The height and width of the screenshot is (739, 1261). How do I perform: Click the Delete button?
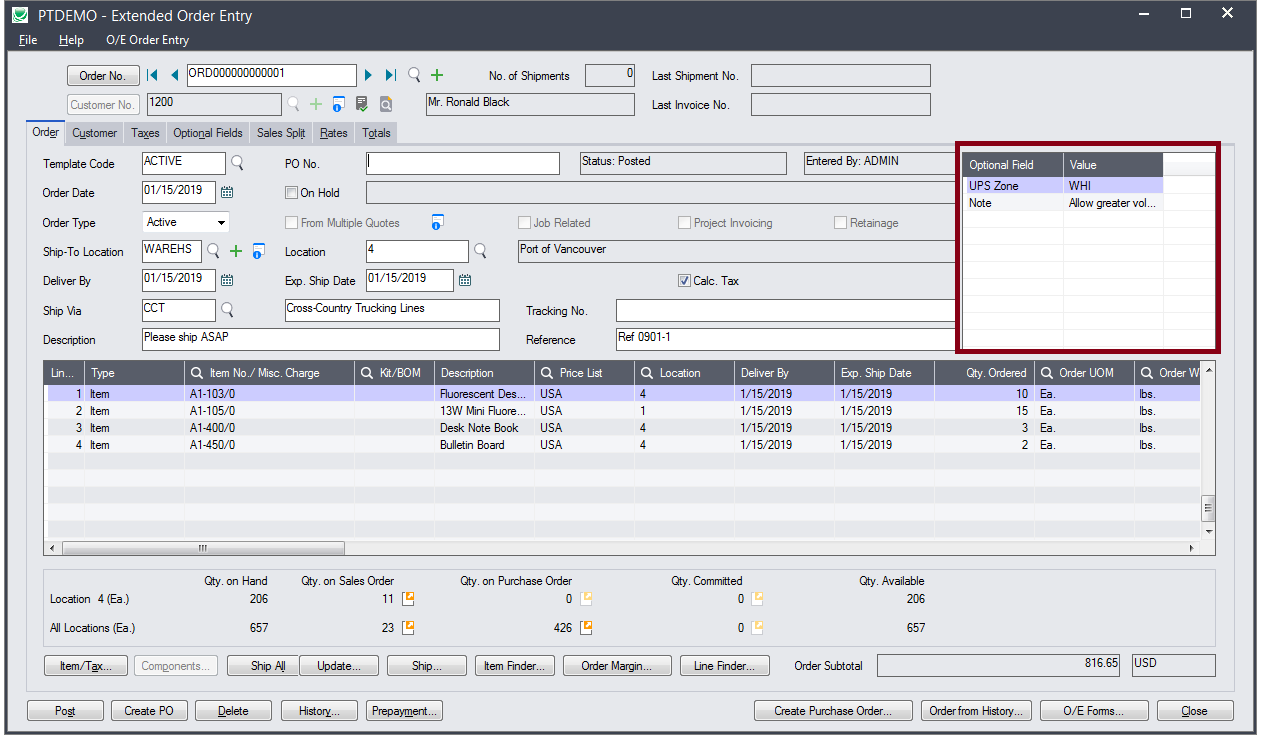click(x=233, y=711)
